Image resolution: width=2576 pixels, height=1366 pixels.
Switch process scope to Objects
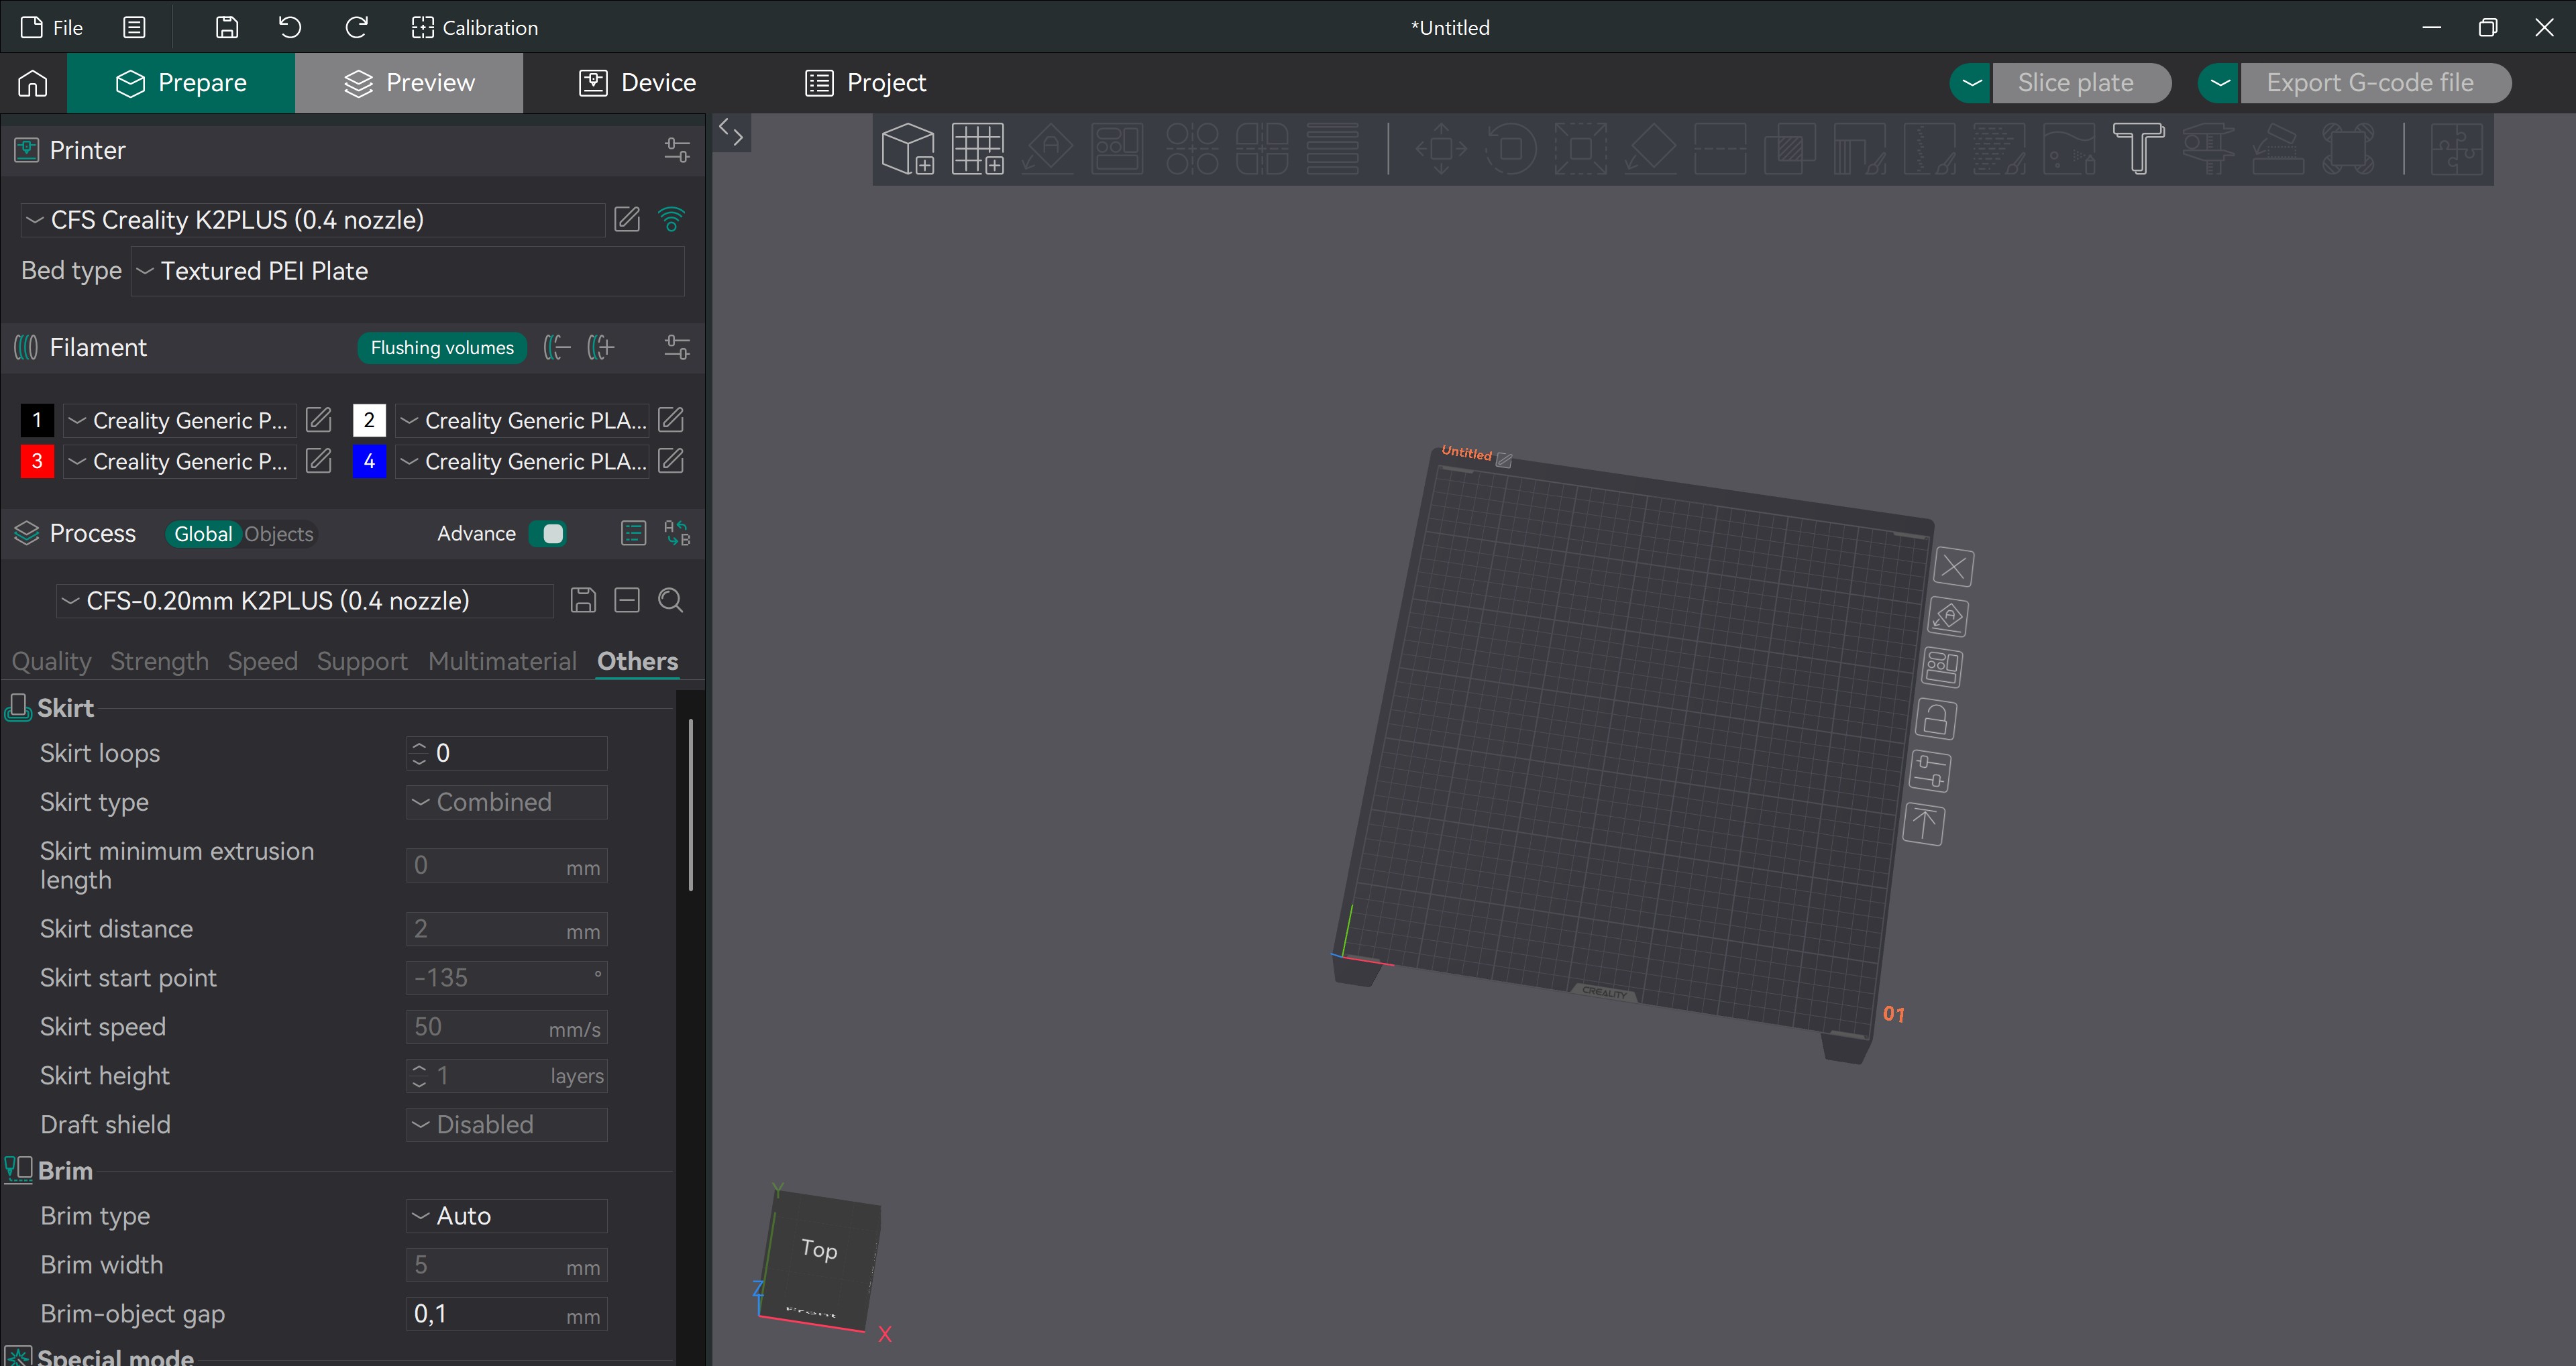click(279, 534)
